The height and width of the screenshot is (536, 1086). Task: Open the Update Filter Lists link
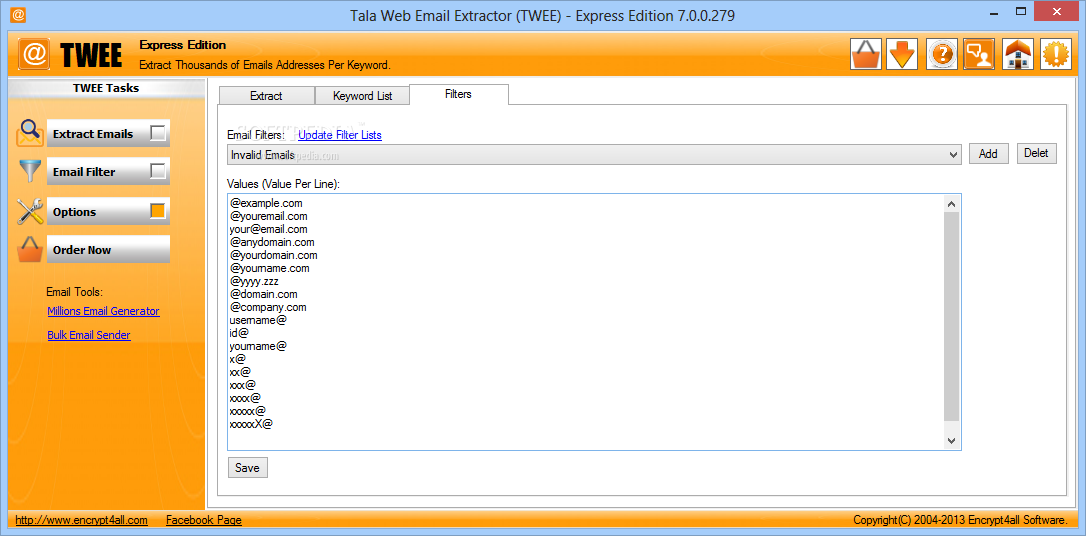[x=339, y=135]
